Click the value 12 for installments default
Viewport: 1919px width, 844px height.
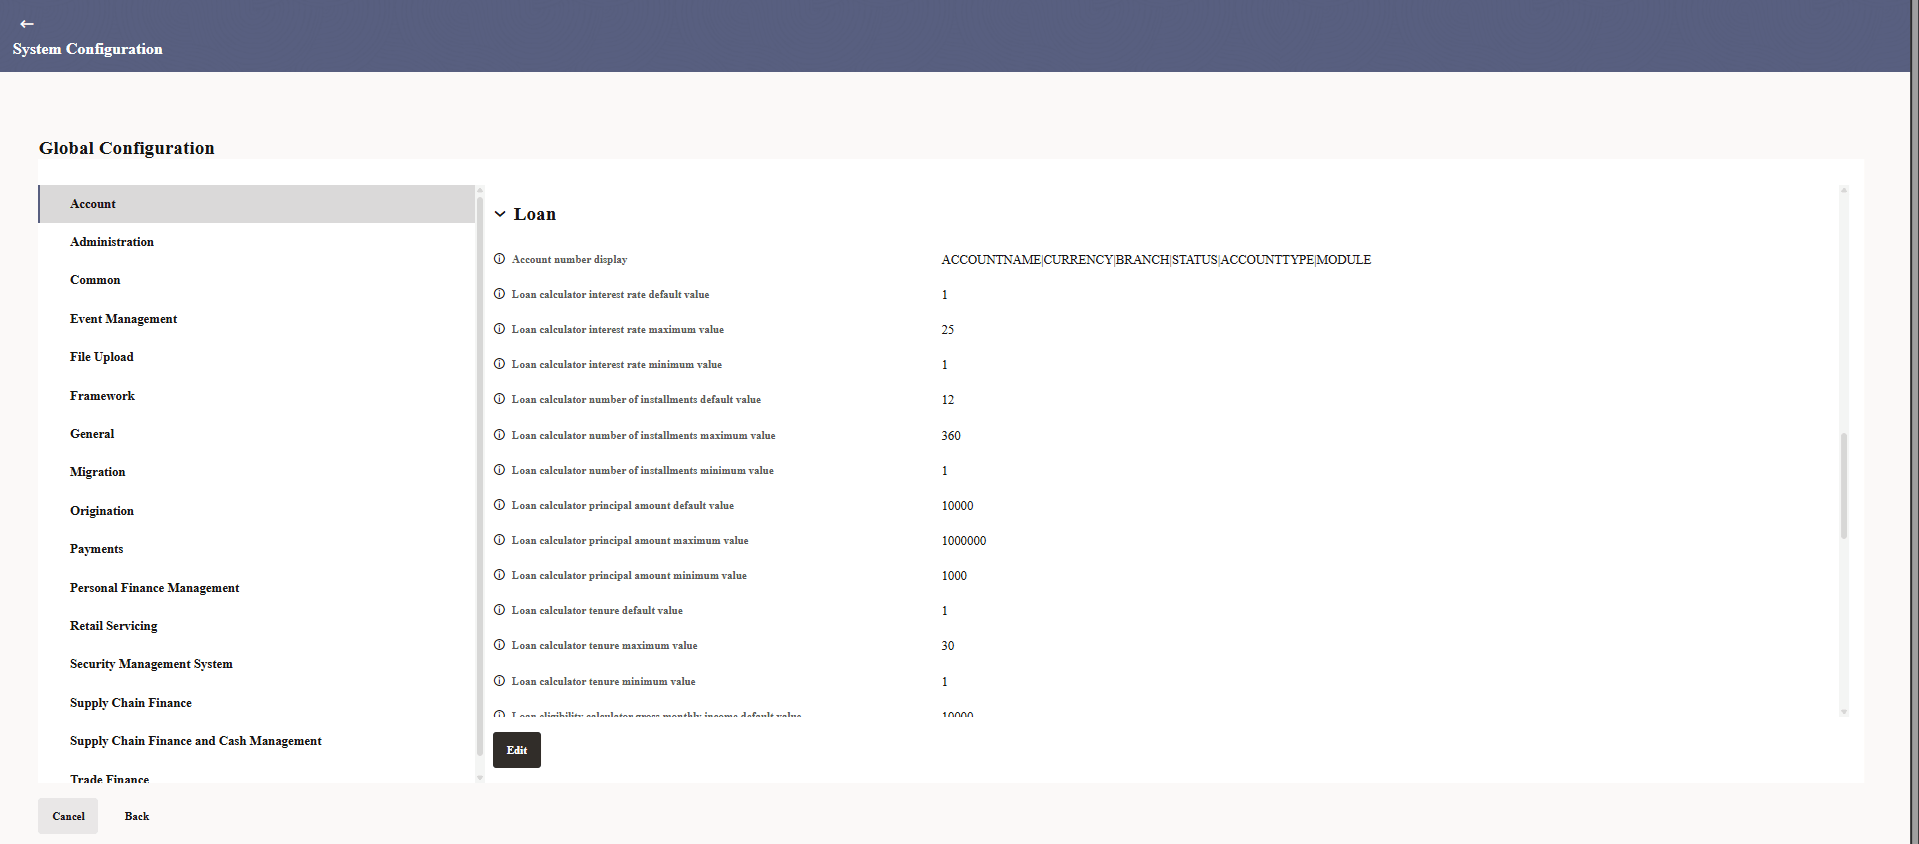(x=948, y=400)
